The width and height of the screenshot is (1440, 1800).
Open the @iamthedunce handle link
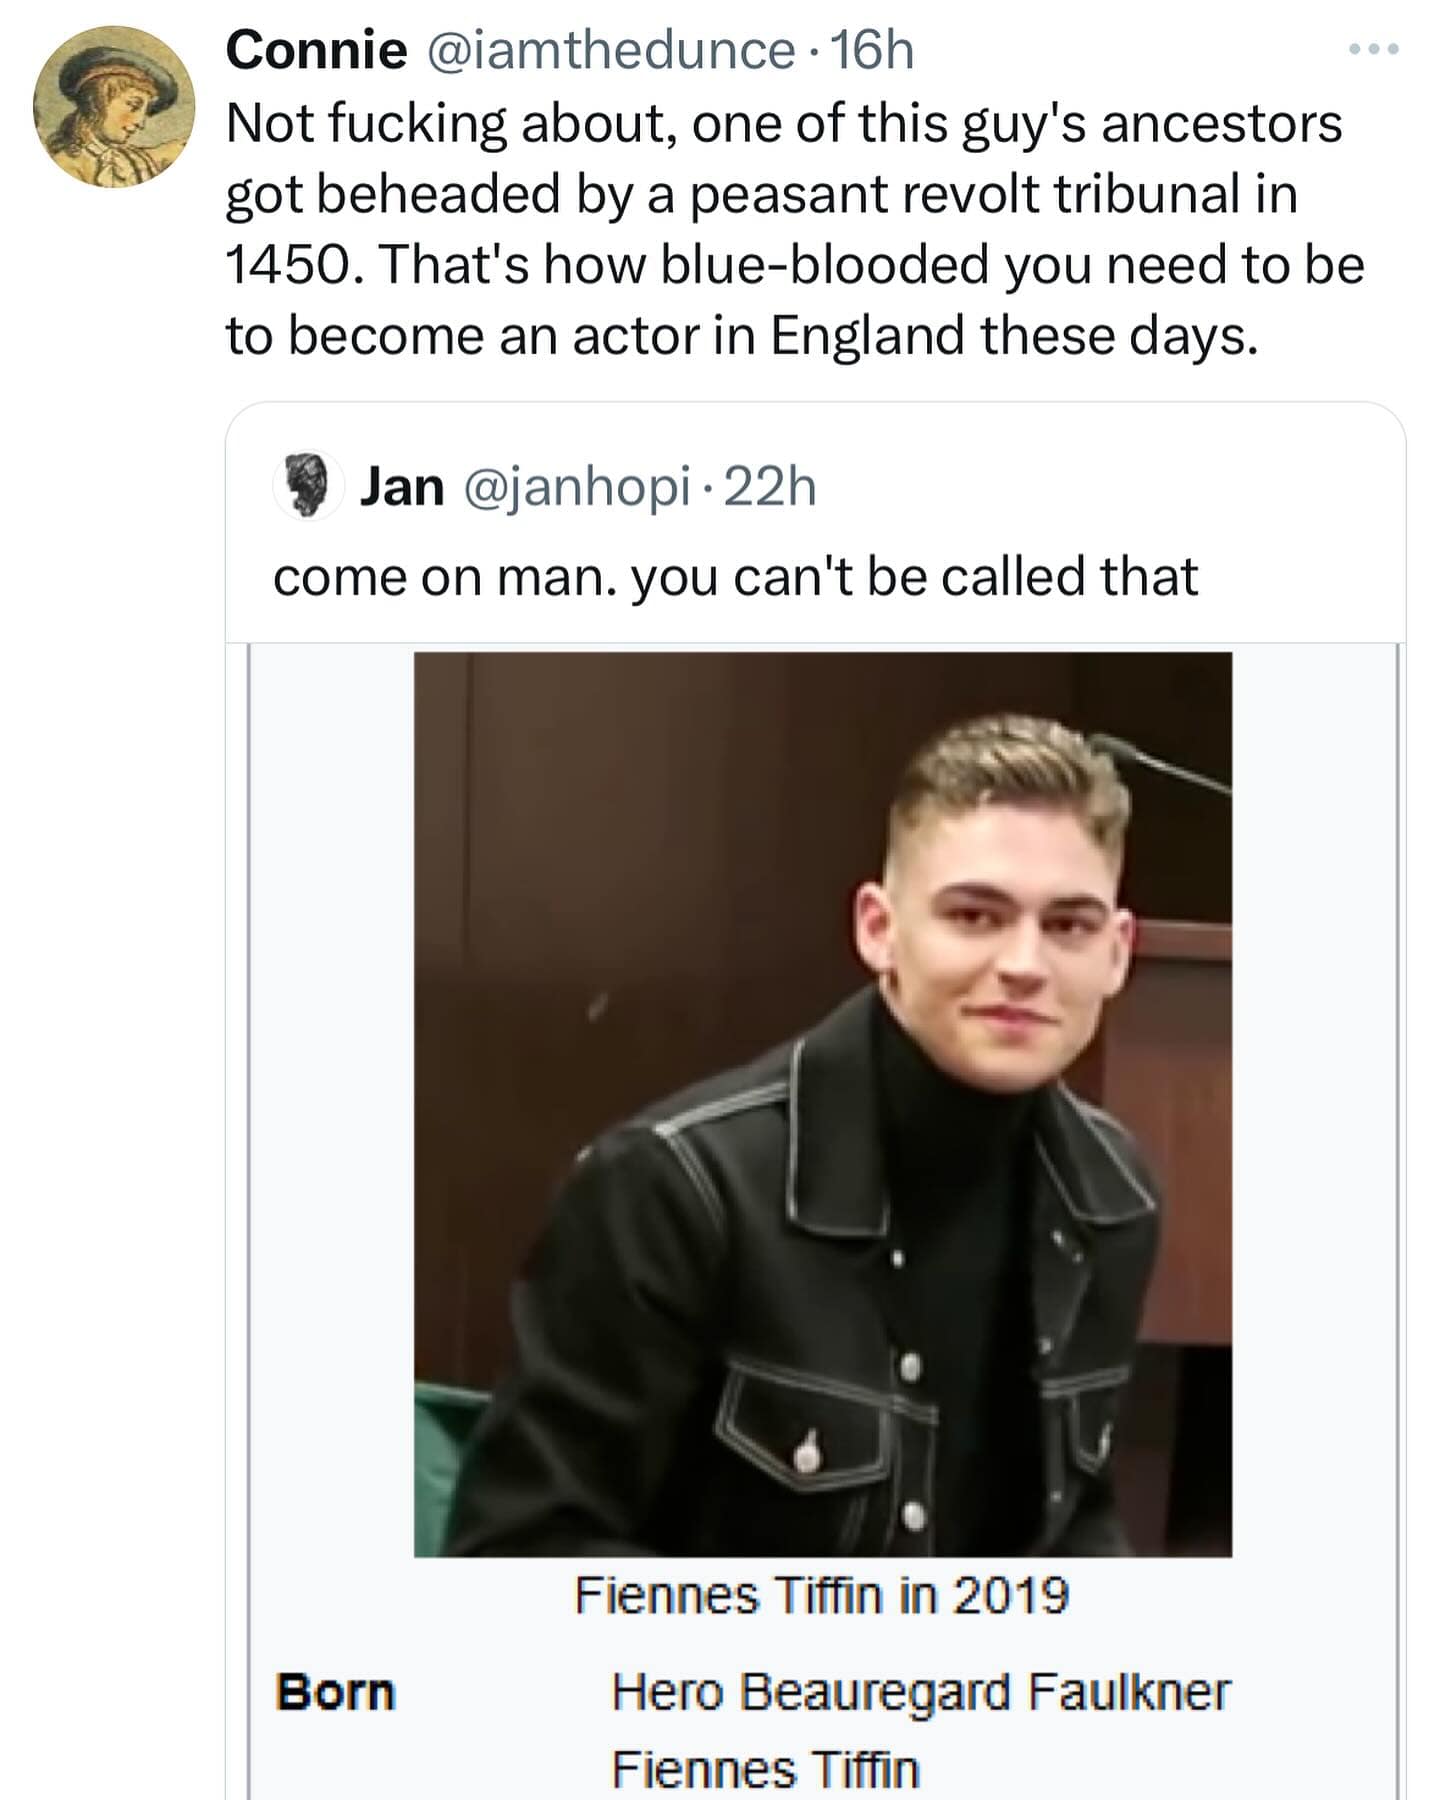pos(611,50)
